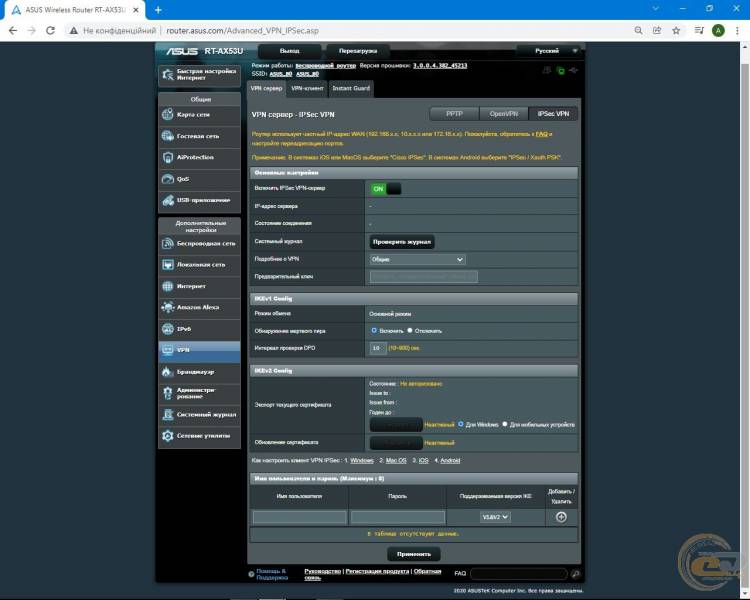Open the Amazon Alexa icon
750x600 pixels.
point(167,307)
